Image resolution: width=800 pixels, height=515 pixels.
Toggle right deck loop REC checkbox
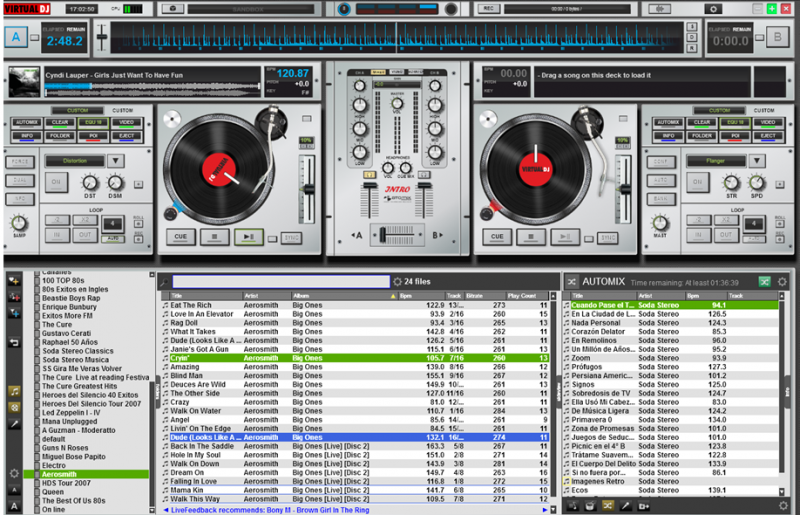coord(780,238)
